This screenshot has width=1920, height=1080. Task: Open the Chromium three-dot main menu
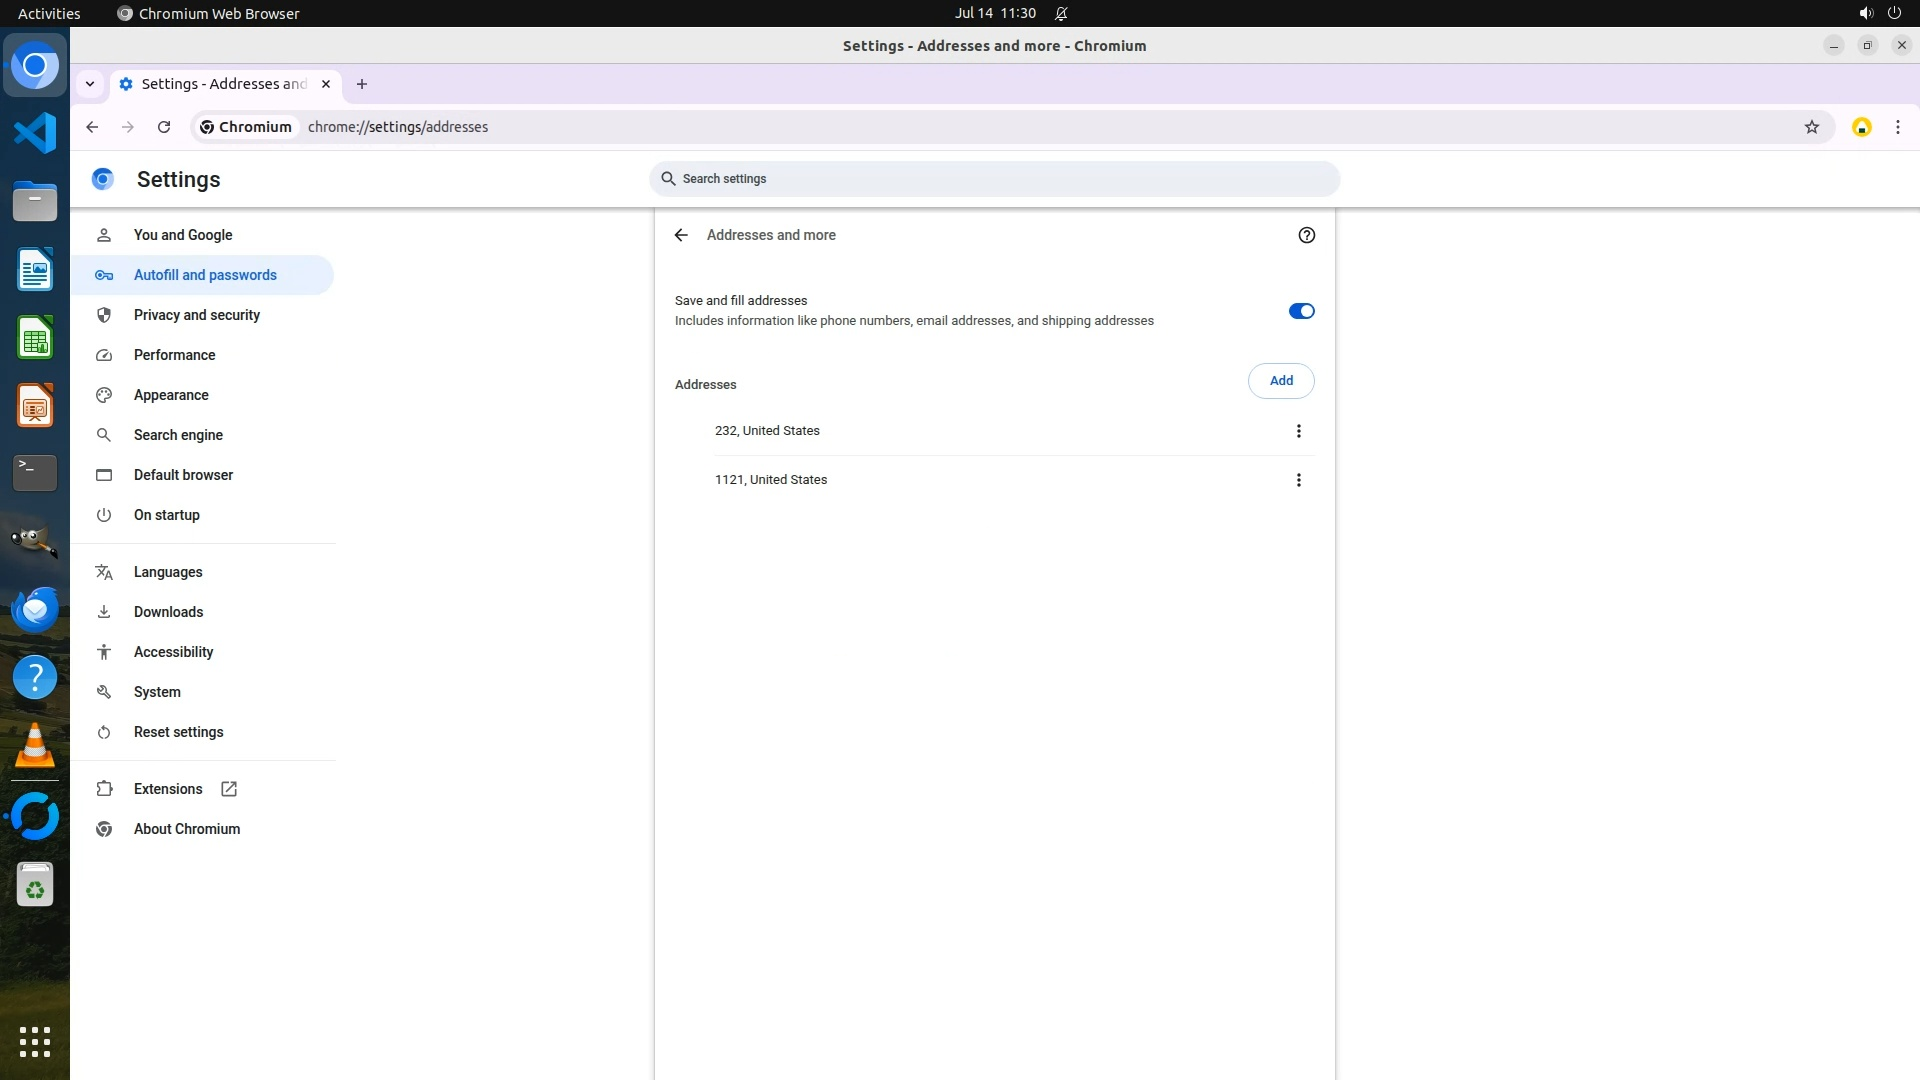point(1897,127)
